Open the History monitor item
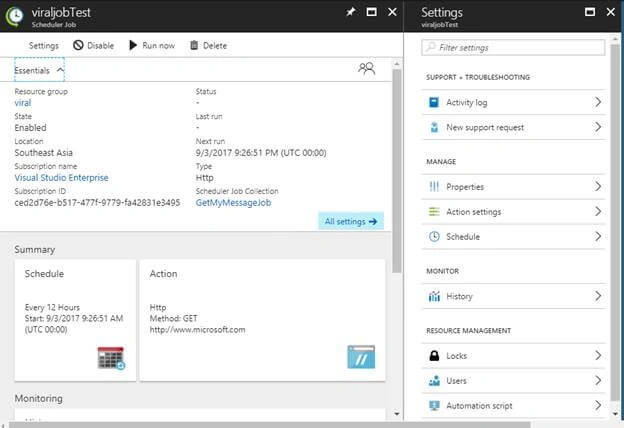Image resolution: width=624 pixels, height=428 pixels. pyautogui.click(x=513, y=296)
